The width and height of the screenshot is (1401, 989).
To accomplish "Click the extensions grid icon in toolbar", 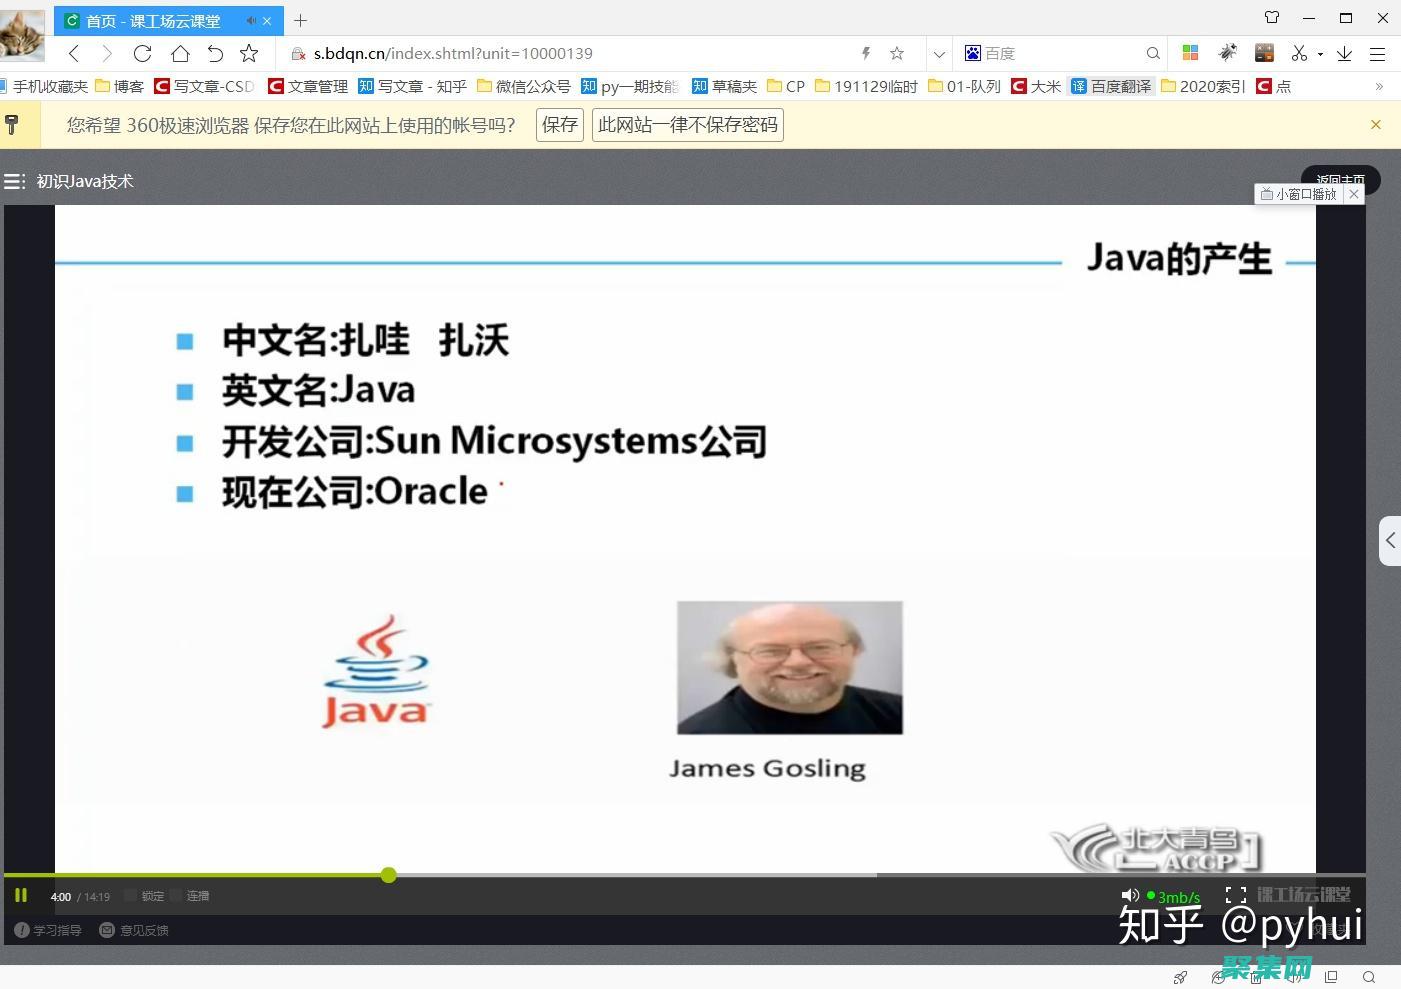I will (1188, 53).
